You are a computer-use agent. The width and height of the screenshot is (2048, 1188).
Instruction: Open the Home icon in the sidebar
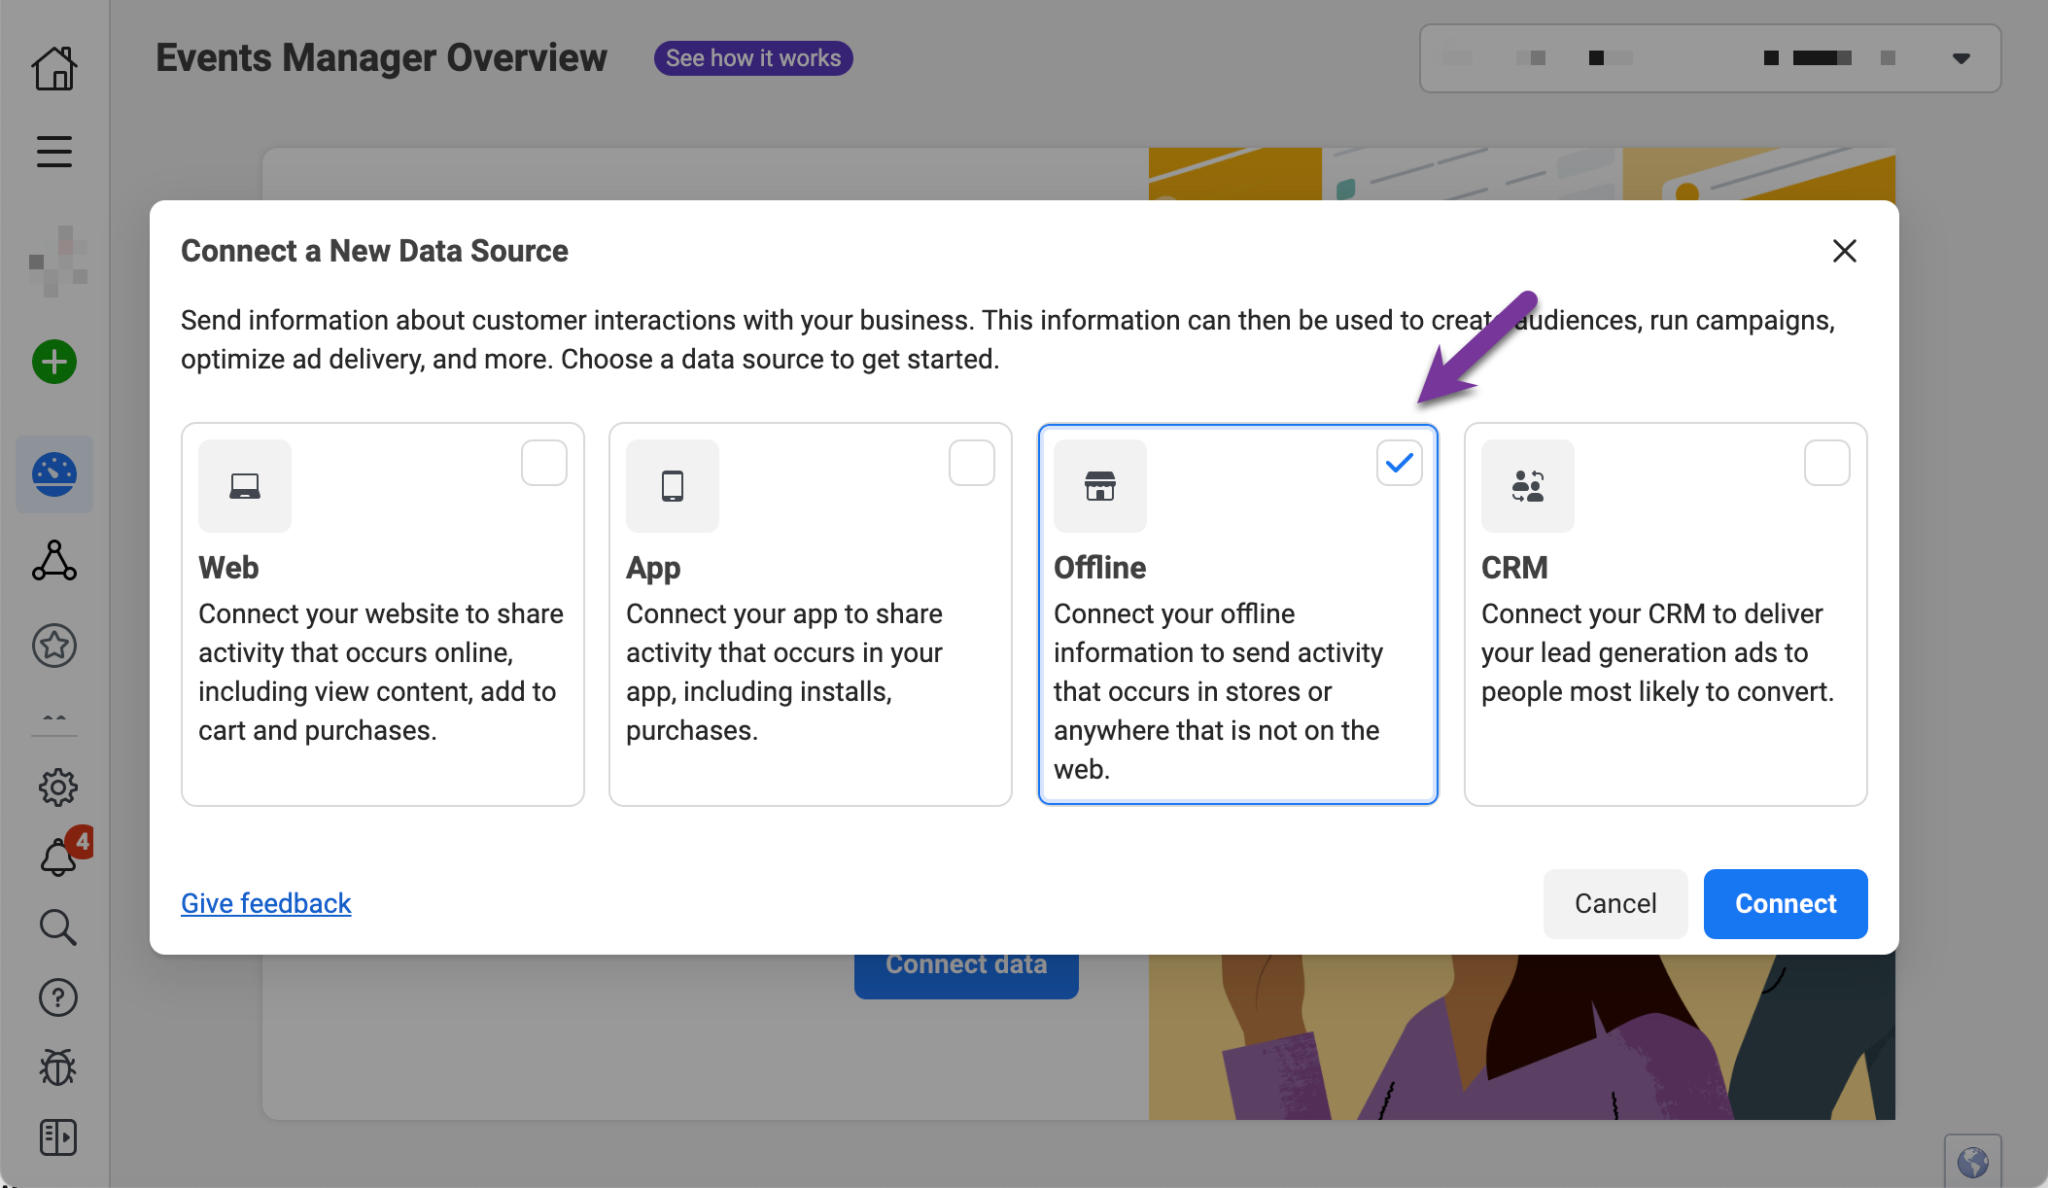(x=55, y=67)
